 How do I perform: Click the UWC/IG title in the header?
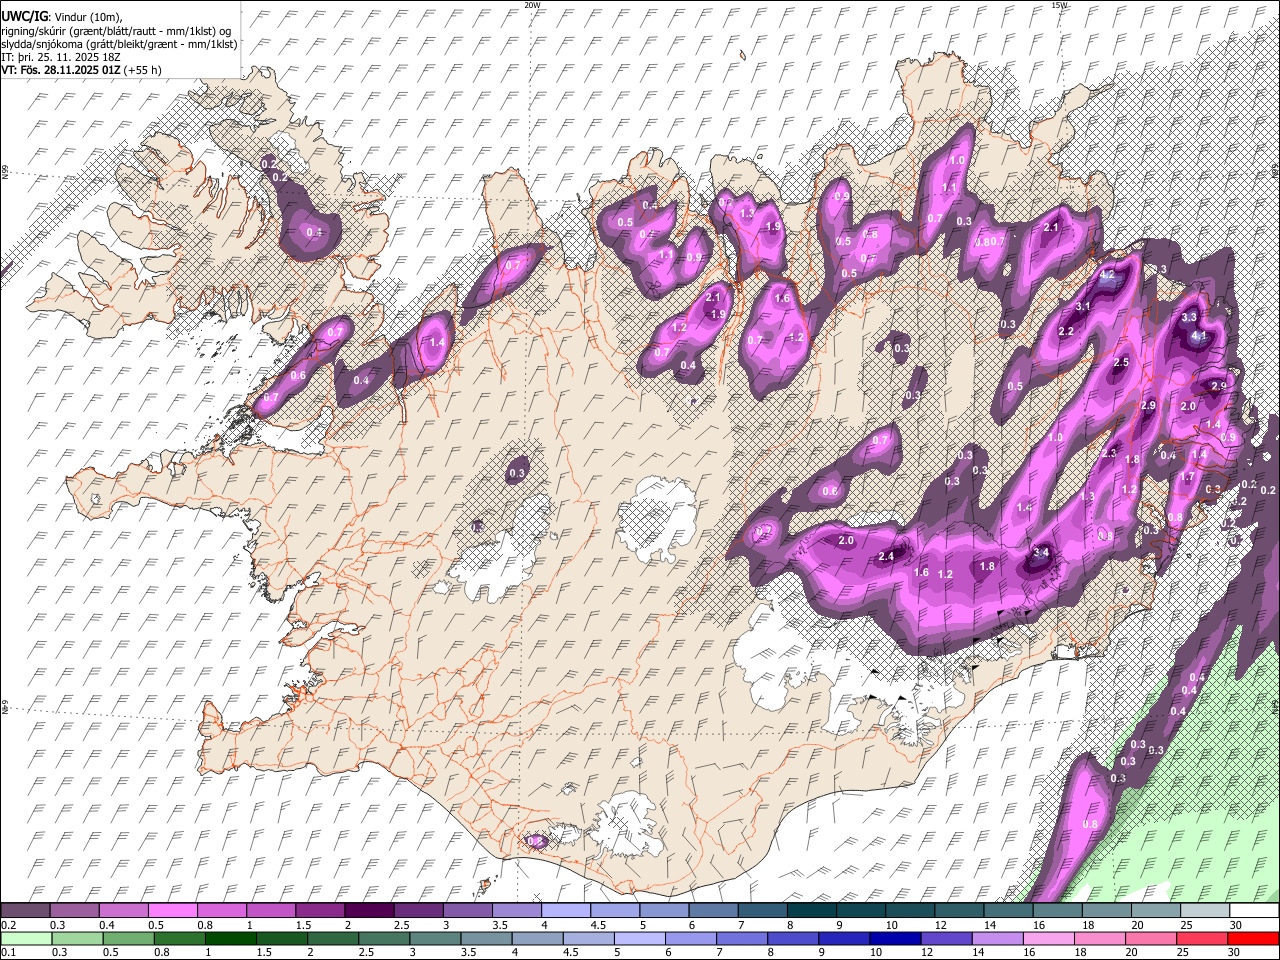[x=23, y=16]
